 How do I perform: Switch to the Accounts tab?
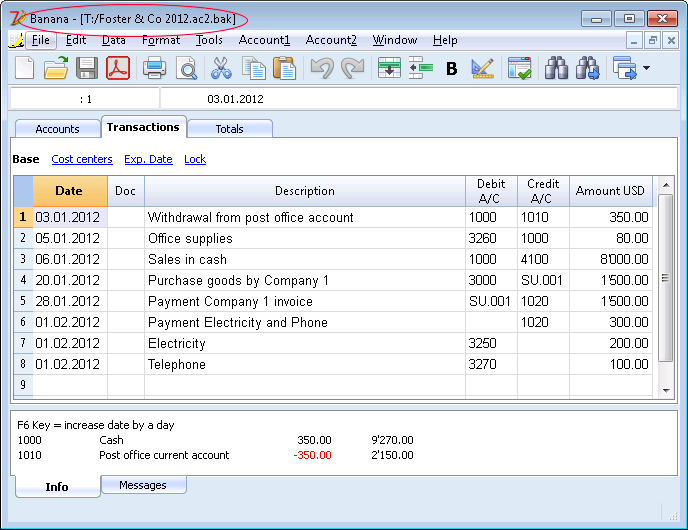[57, 129]
